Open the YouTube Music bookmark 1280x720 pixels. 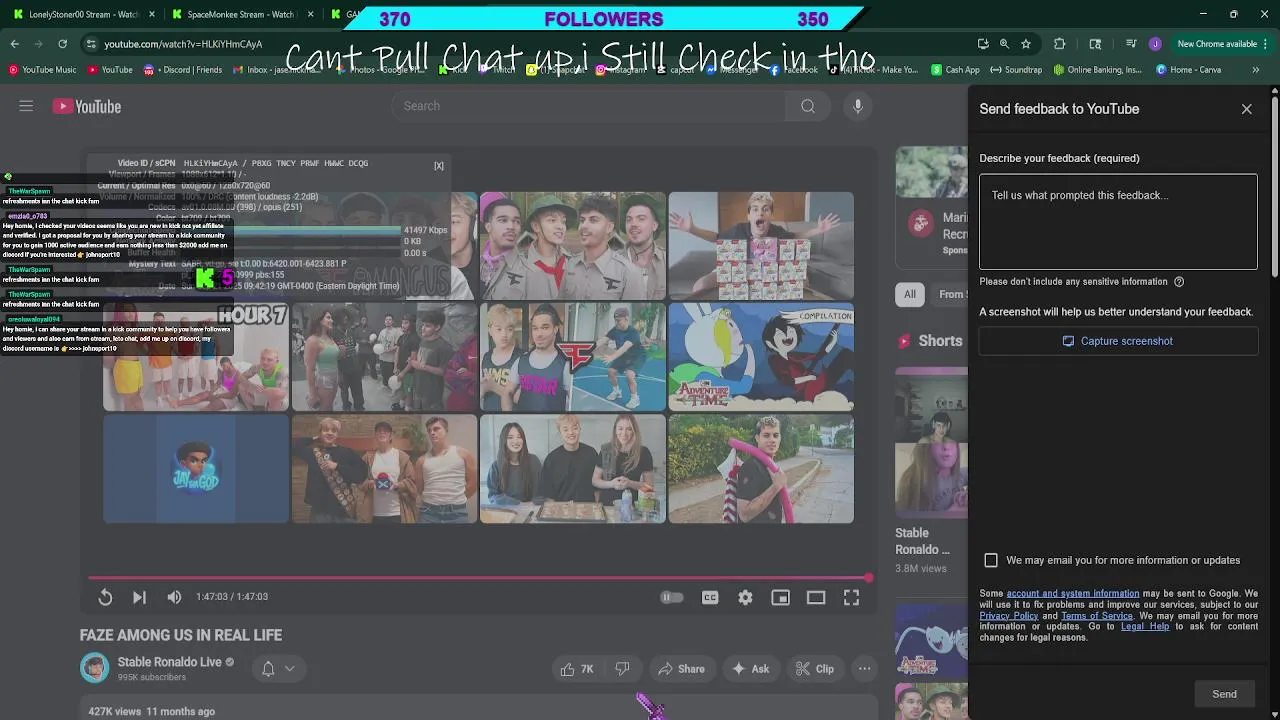(x=43, y=70)
